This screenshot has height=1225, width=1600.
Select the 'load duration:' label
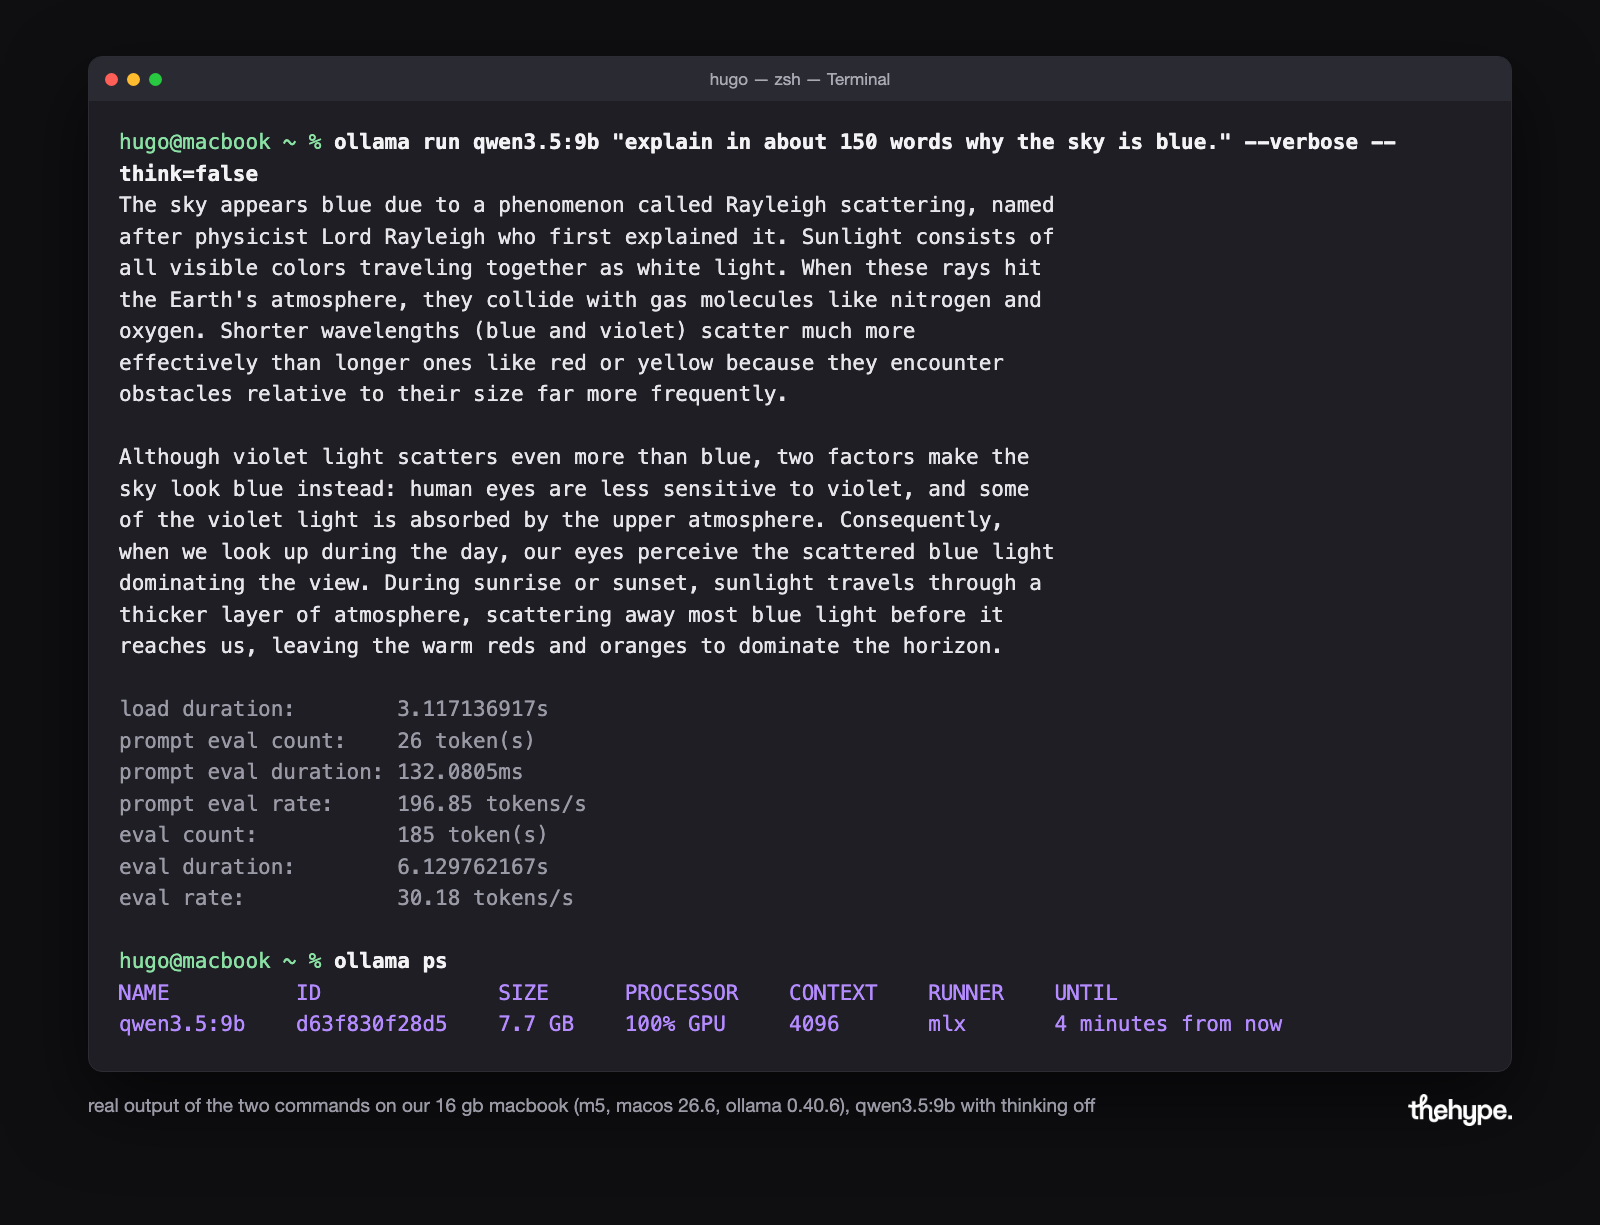tap(207, 709)
